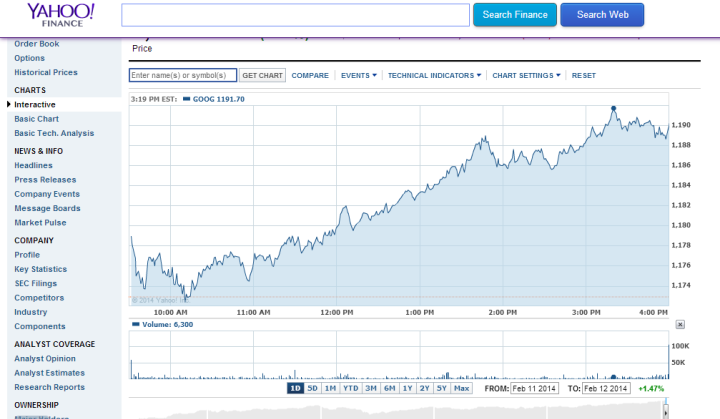Screen dimensions: 720x419
Task: Open Company Events link
Action: tap(47, 194)
